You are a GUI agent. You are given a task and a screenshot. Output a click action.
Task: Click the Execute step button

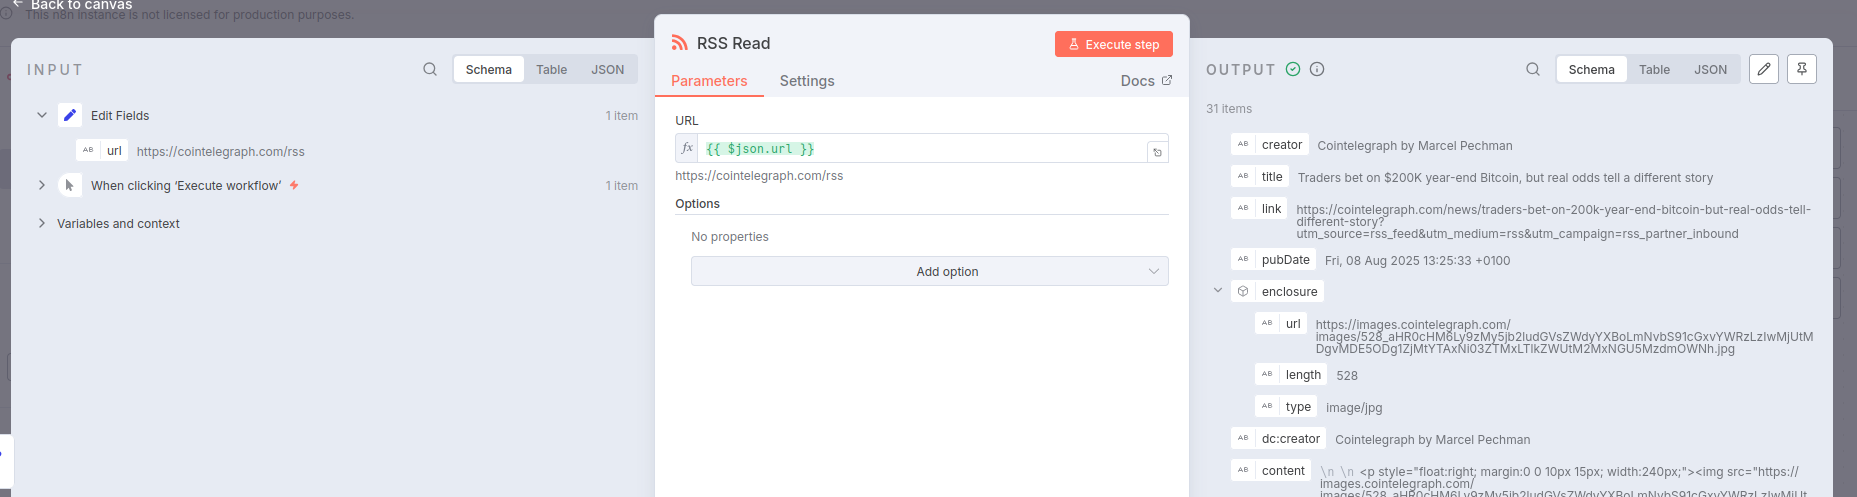pyautogui.click(x=1113, y=44)
